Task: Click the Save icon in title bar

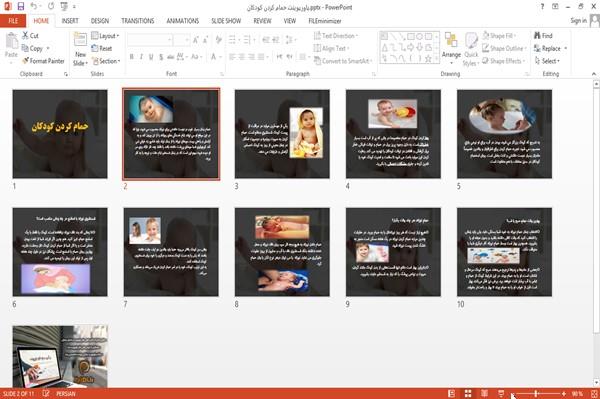Action: [21, 7]
